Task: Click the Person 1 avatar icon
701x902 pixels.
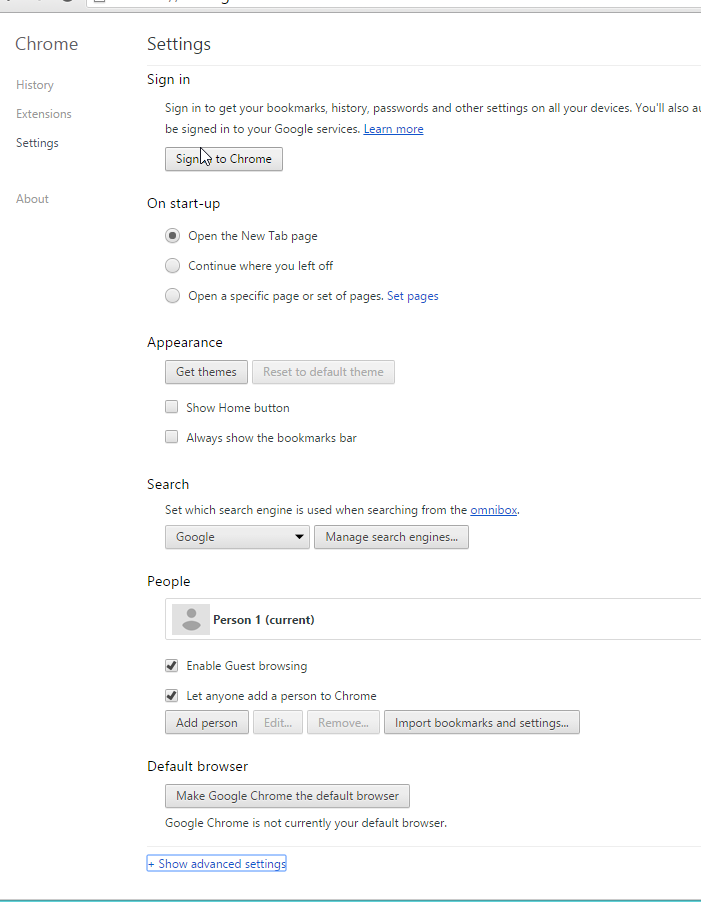Action: (x=190, y=620)
